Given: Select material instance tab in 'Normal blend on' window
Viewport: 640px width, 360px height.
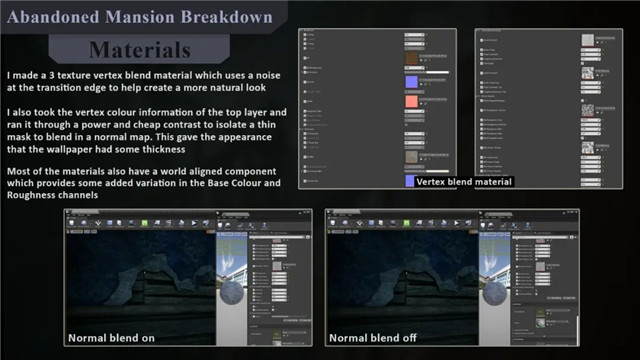Looking at the screenshot, I should [236, 215].
